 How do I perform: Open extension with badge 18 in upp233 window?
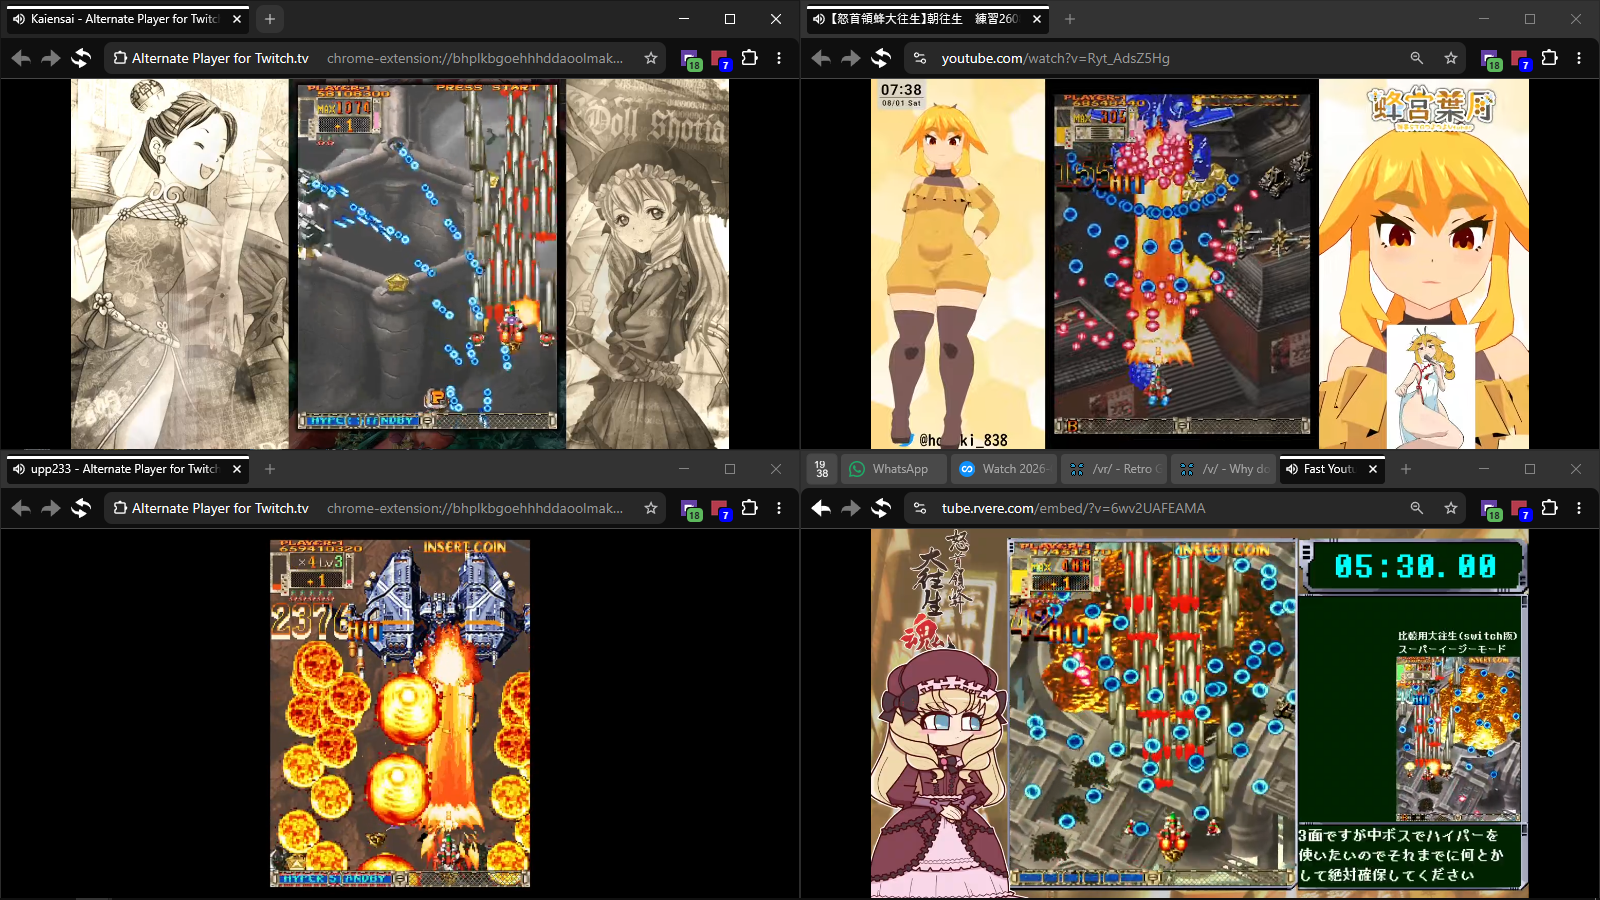(690, 509)
